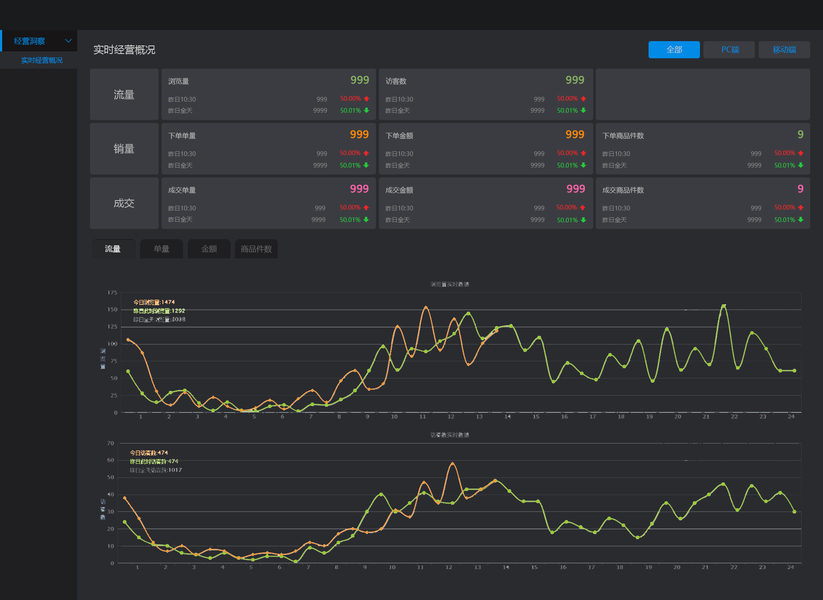823x600 pixels.
Task: Click the green down arrow in 成交商品件数 card
Action: pyautogui.click(x=800, y=219)
